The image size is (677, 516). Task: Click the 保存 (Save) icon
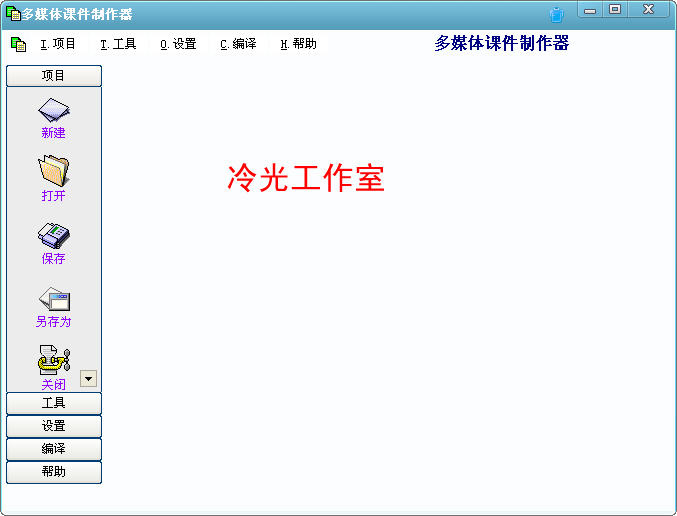pyautogui.click(x=54, y=235)
